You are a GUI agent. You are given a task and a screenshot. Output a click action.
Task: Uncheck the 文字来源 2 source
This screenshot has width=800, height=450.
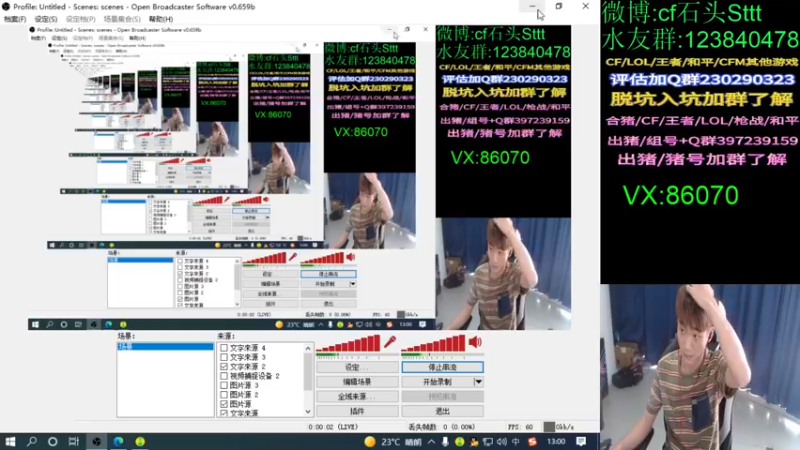(224, 366)
